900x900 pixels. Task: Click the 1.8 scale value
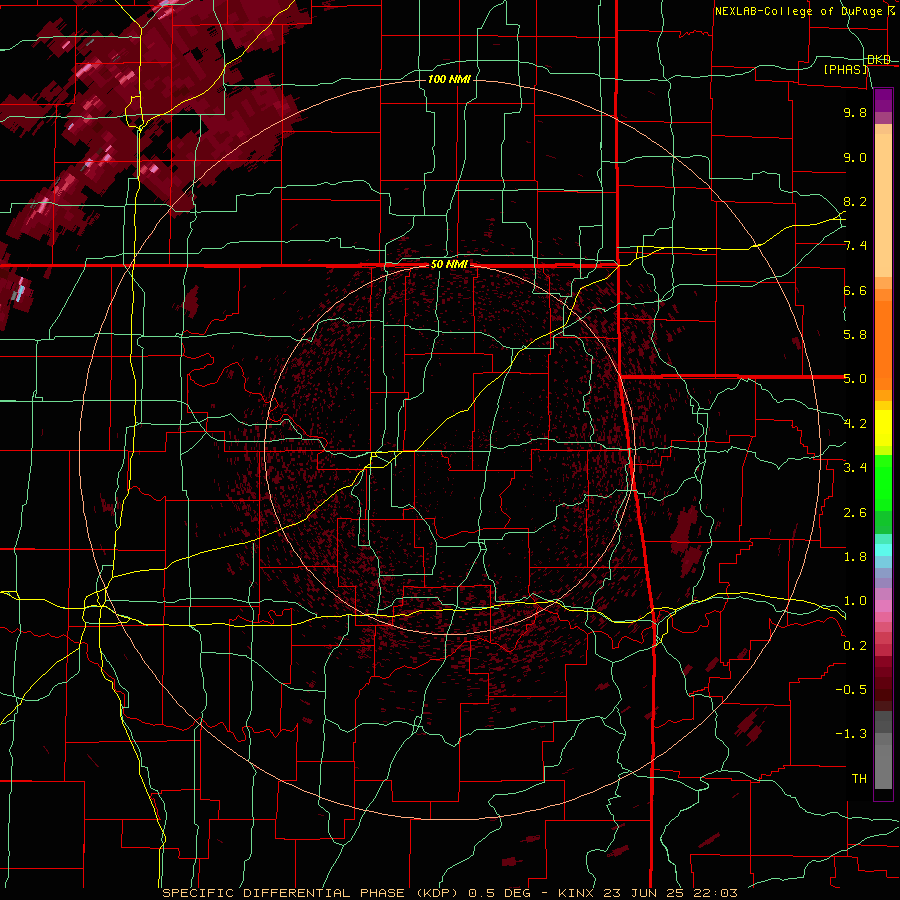[855, 557]
